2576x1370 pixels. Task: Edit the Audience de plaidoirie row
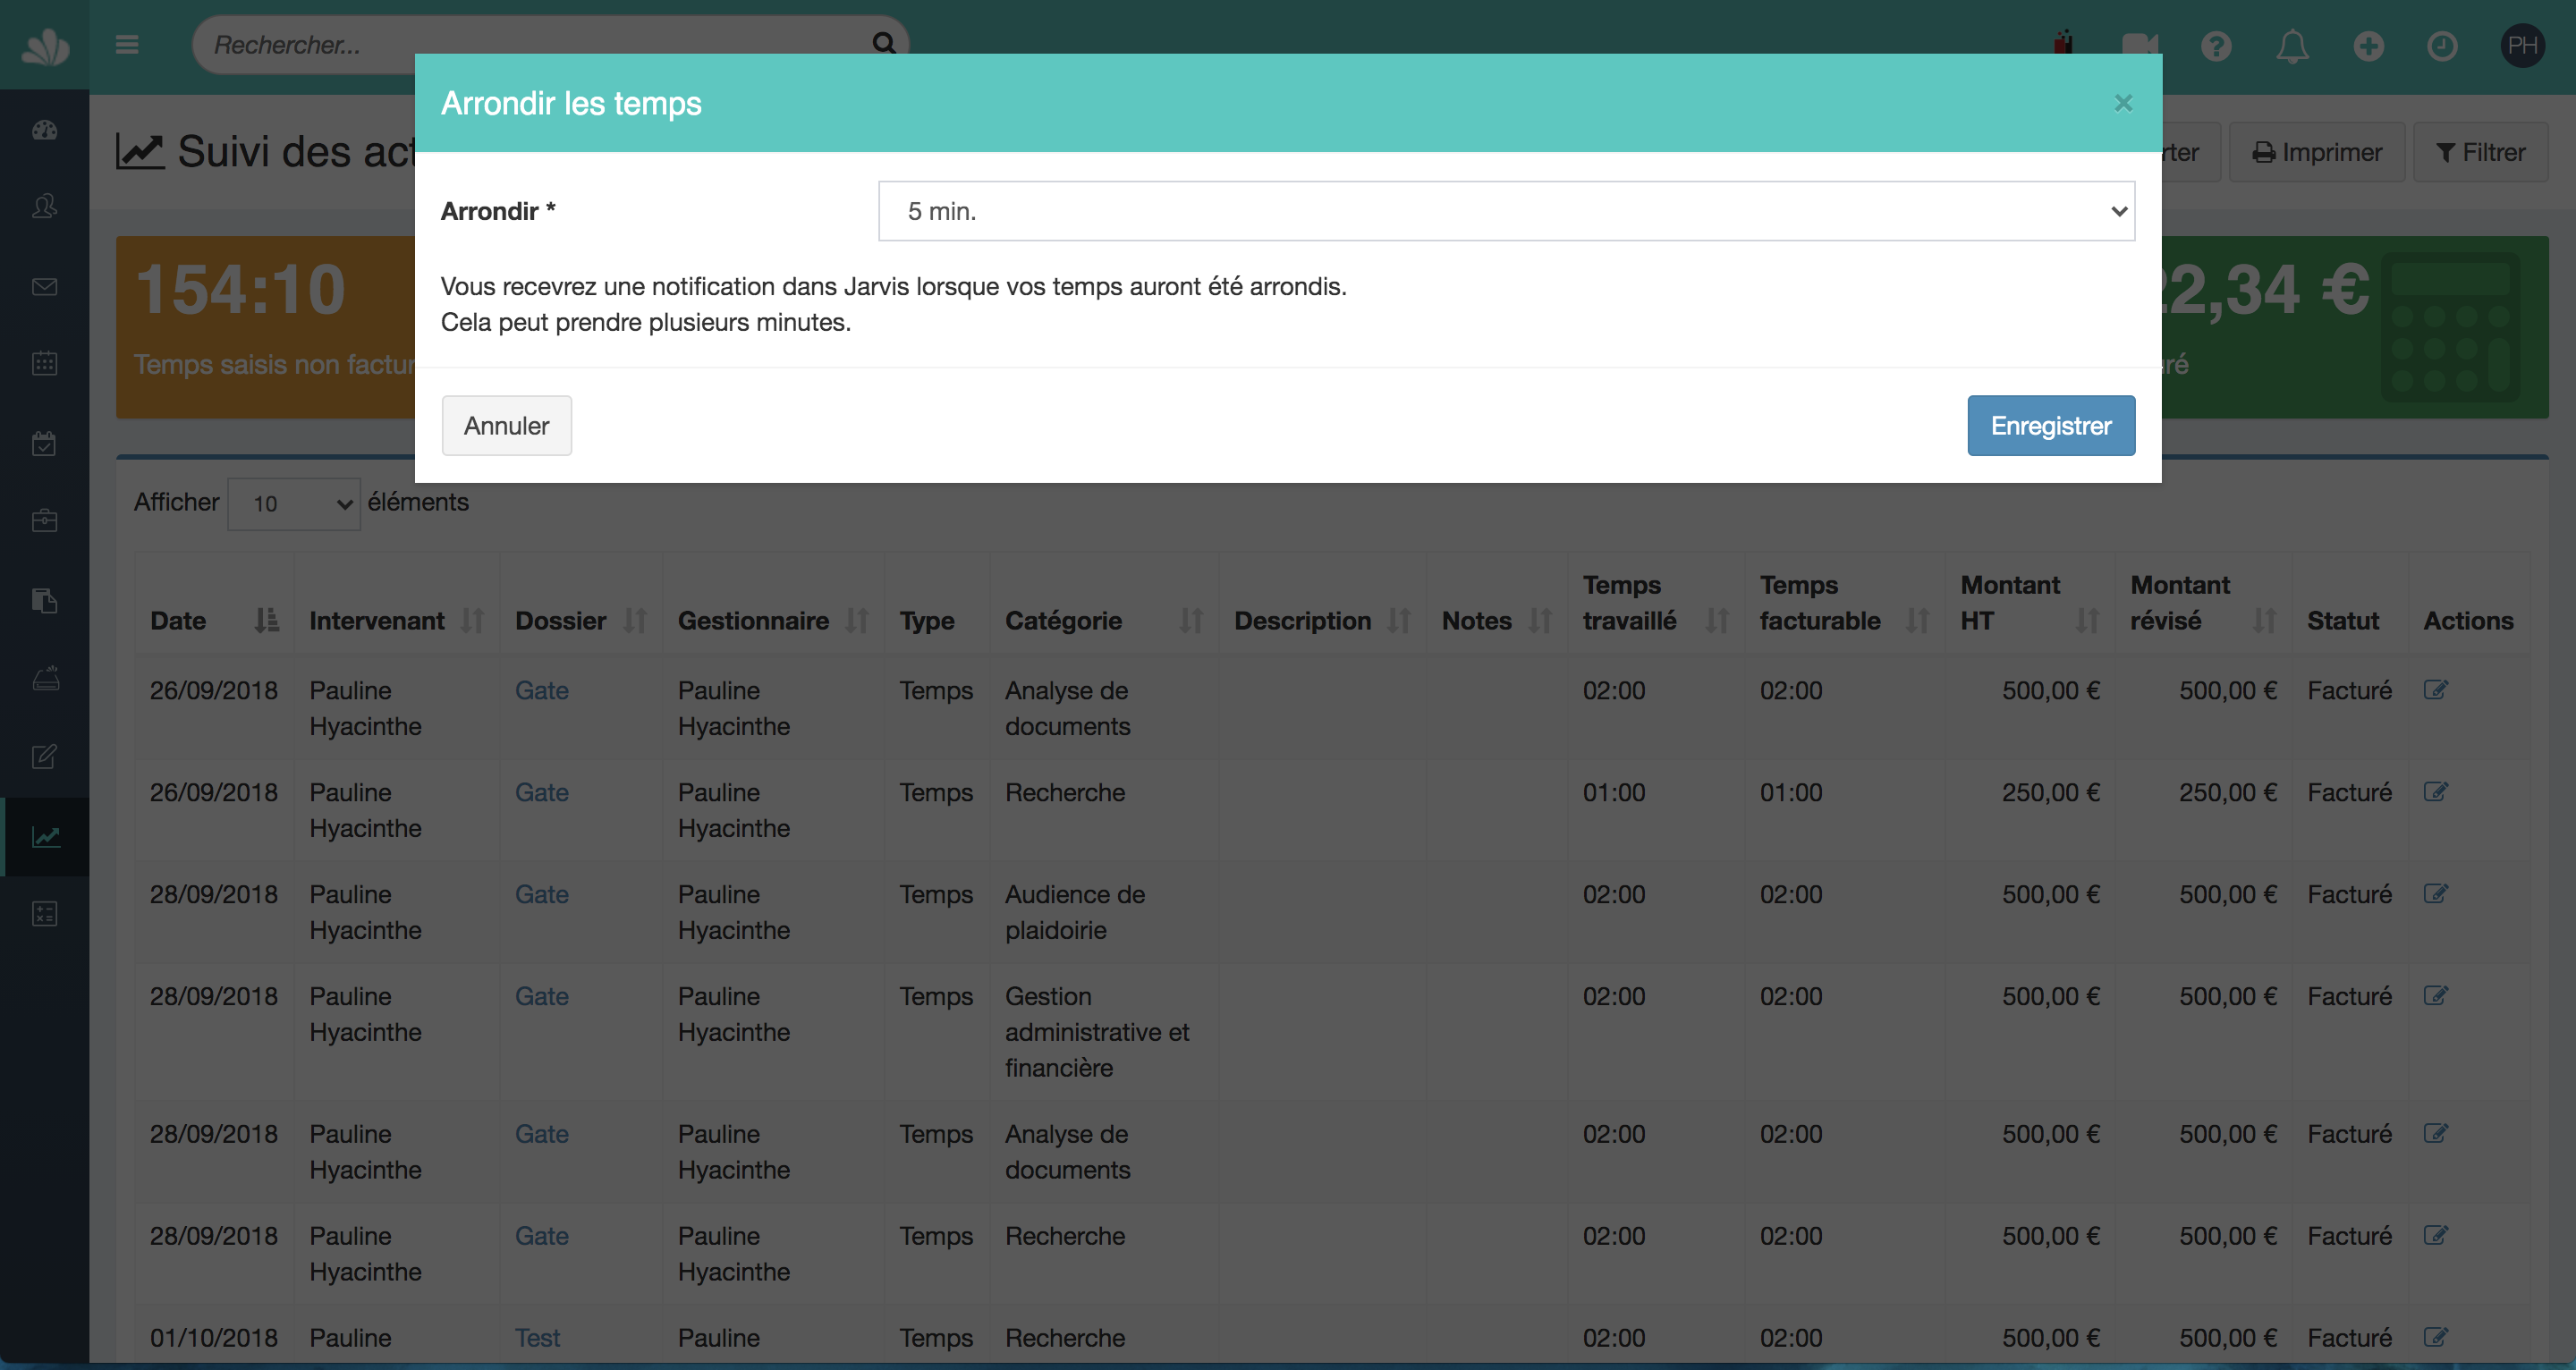pos(2436,894)
